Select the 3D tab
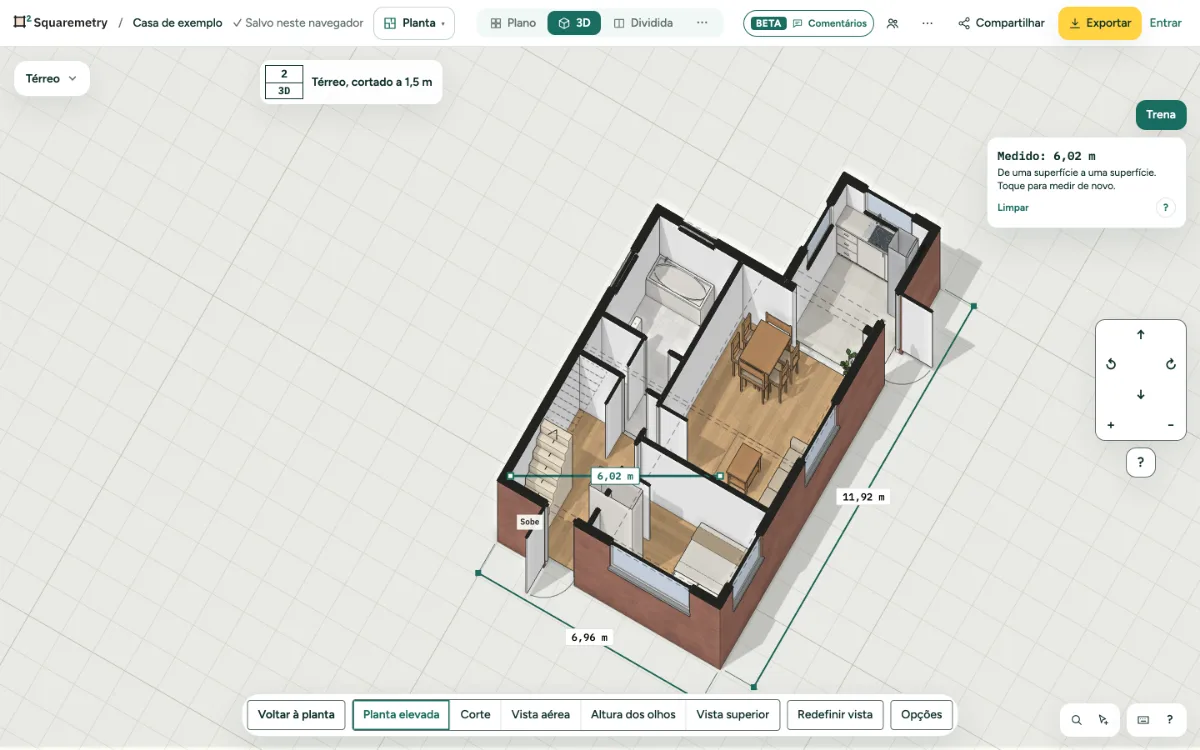 tap(574, 23)
